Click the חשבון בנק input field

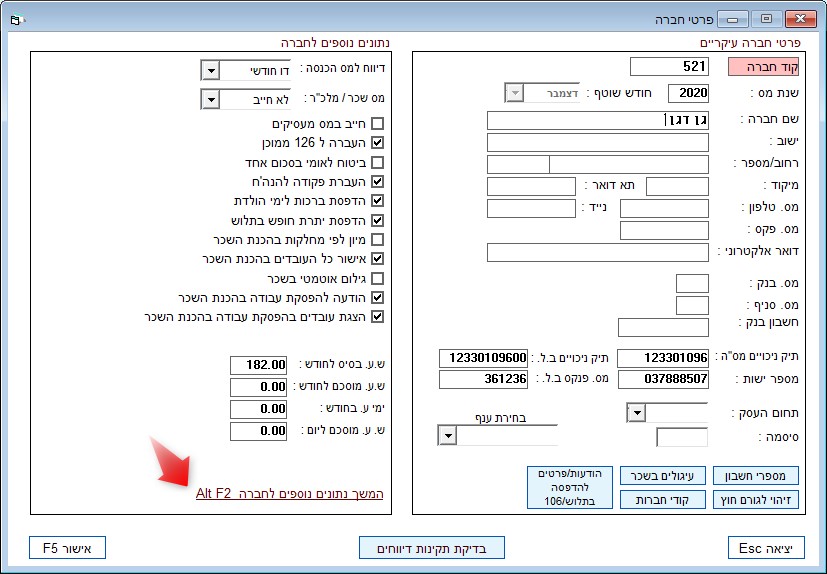663,328
